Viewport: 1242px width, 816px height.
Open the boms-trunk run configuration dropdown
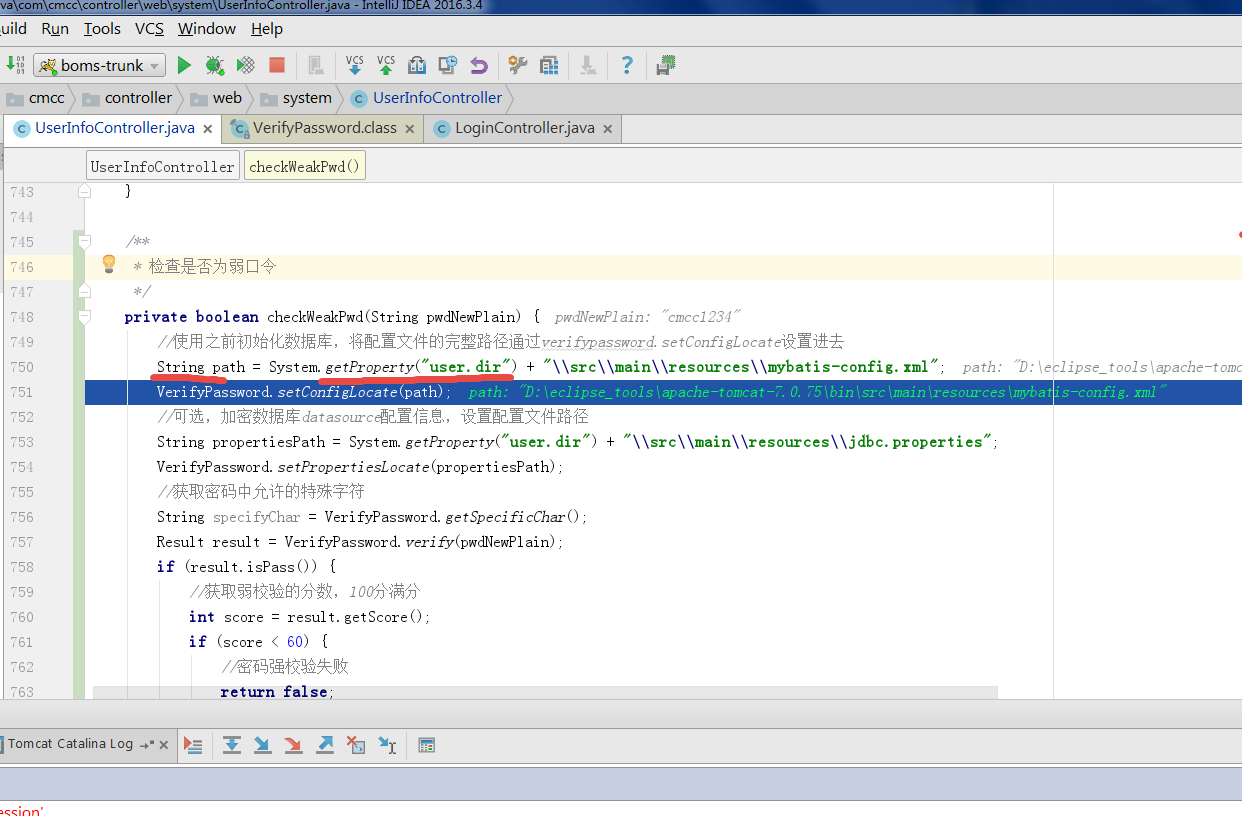(100, 66)
